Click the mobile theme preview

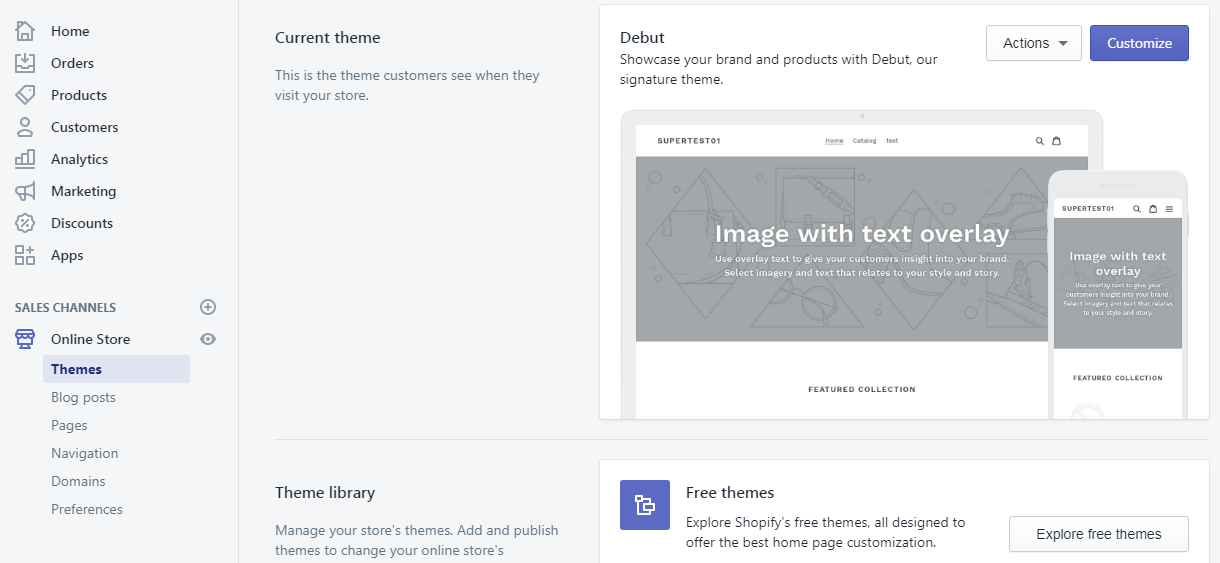[1117, 300]
